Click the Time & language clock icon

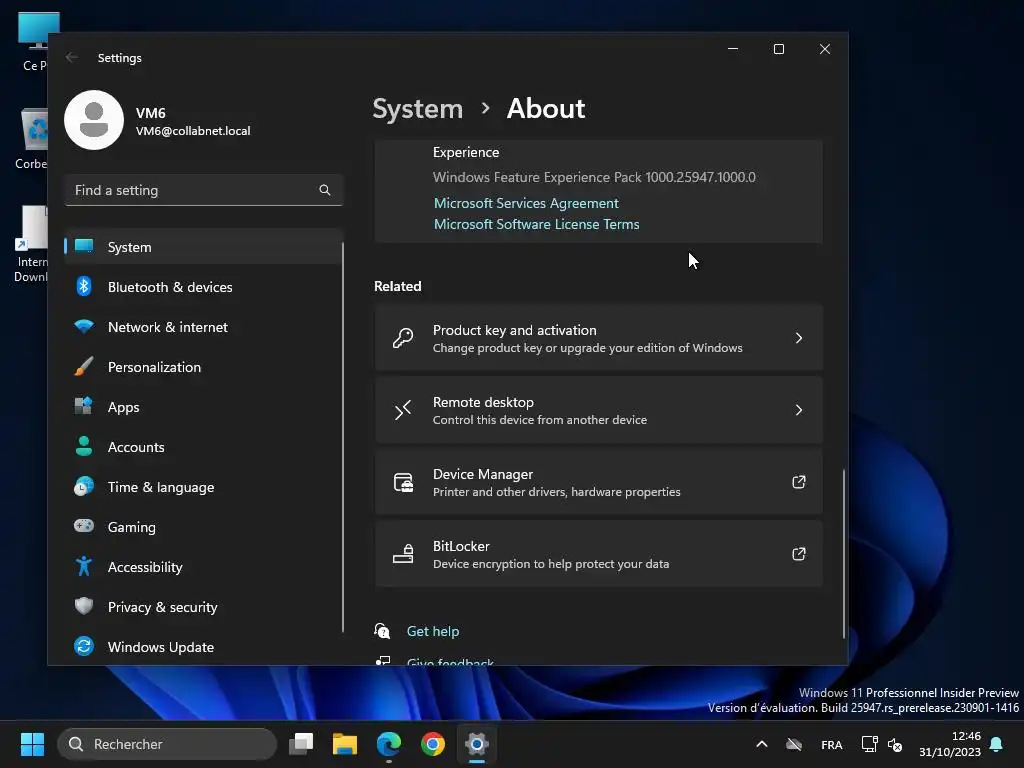(84, 487)
